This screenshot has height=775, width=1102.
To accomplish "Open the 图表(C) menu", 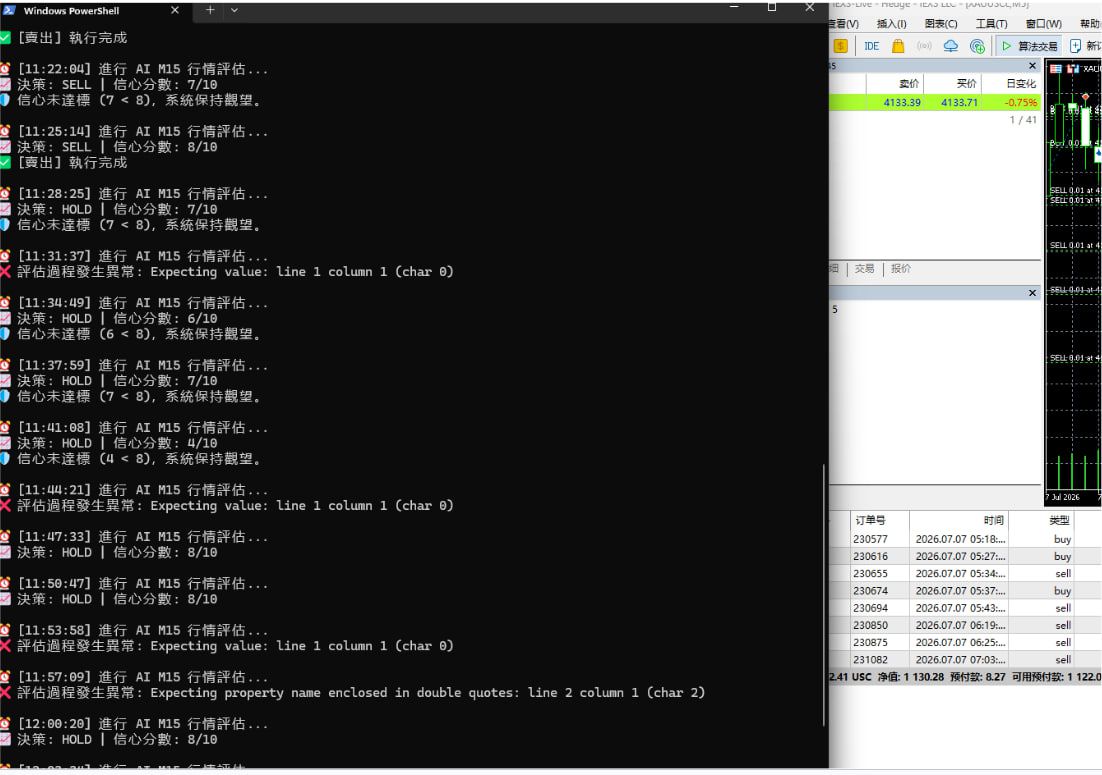I will coord(941,24).
